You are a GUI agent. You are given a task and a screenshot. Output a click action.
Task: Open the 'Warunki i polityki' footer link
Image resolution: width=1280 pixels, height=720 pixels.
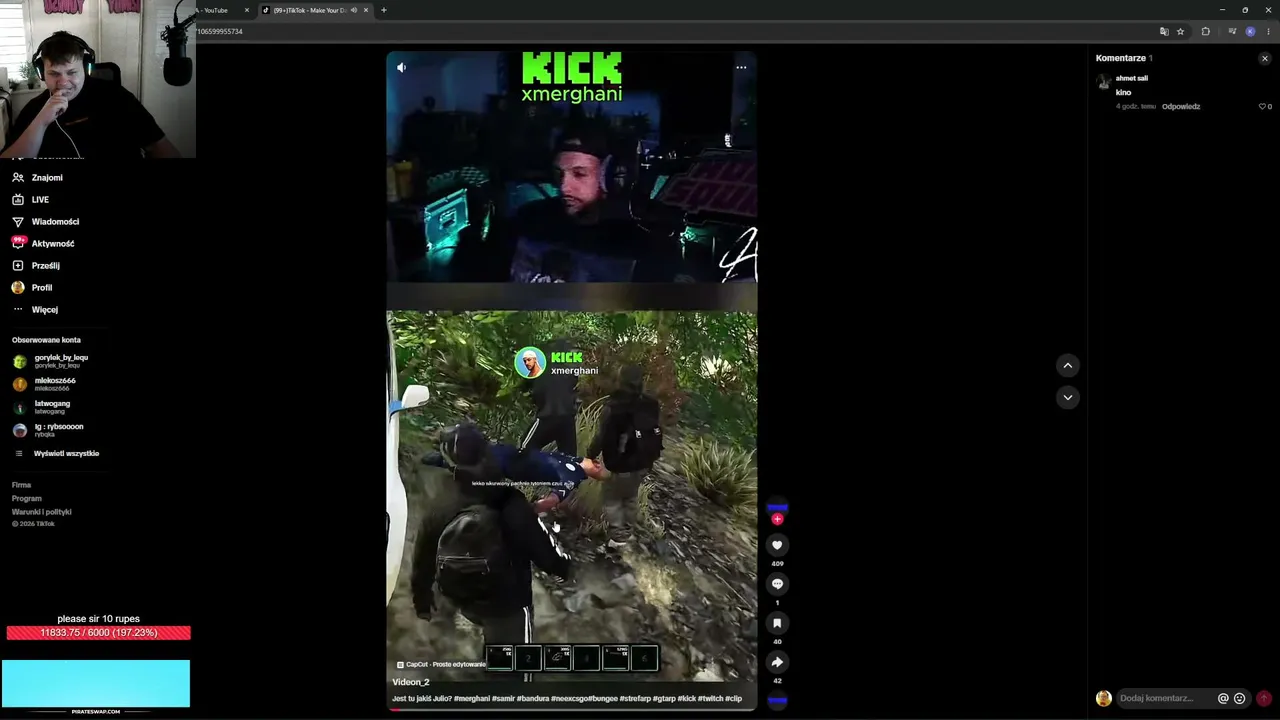[x=42, y=512]
